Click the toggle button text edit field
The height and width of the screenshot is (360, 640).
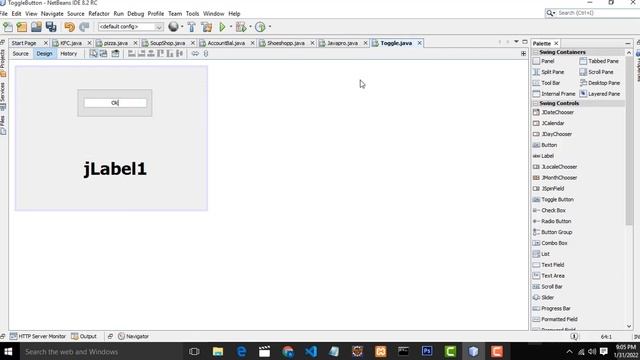tap(115, 103)
